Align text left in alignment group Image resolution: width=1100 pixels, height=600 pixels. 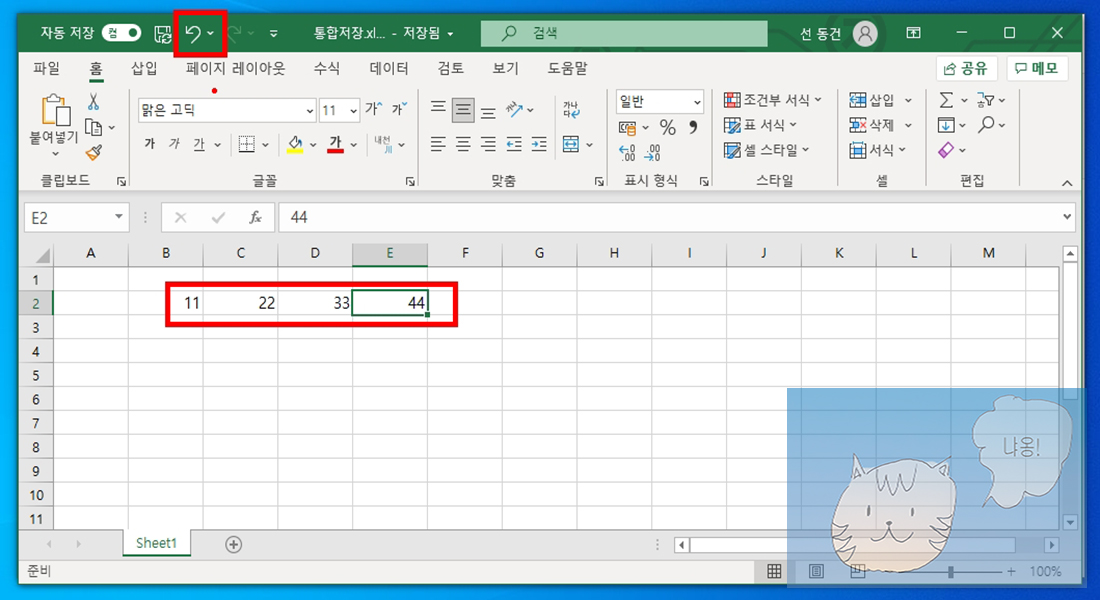point(438,145)
